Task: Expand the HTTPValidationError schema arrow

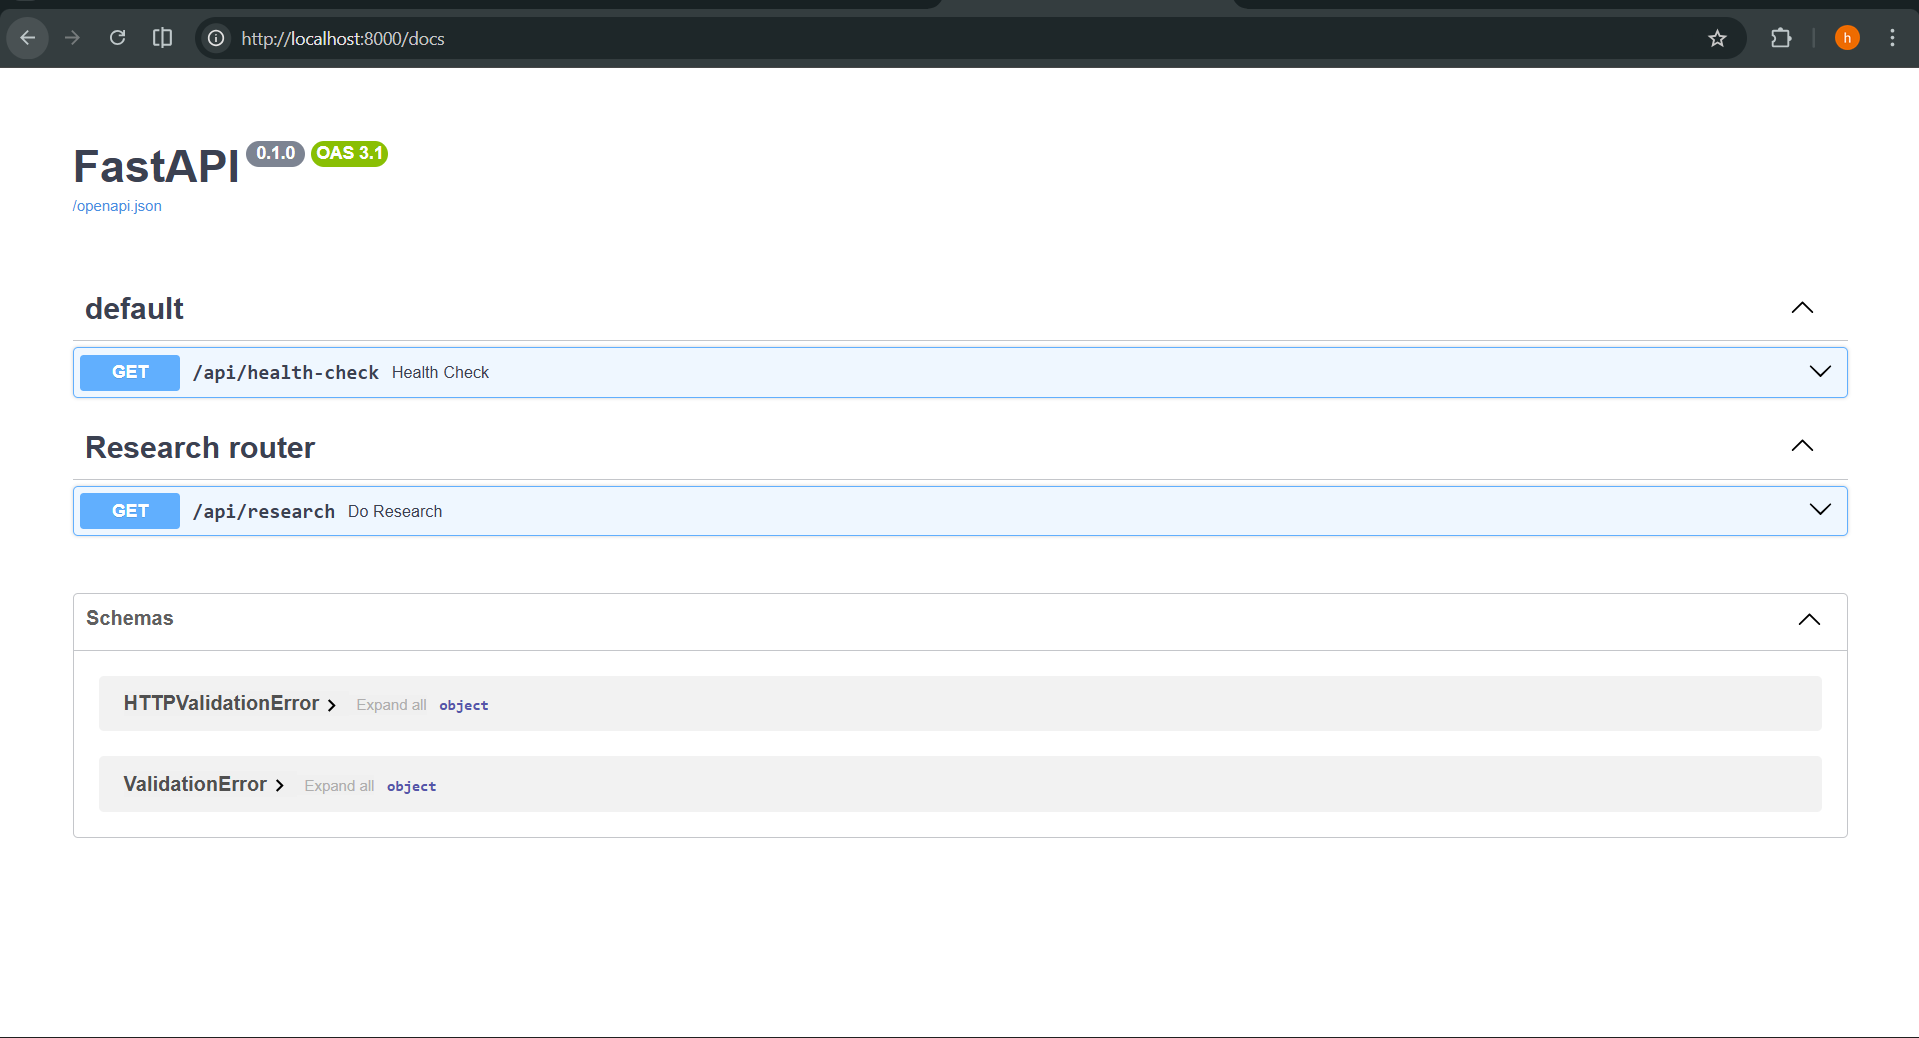Action: [331, 705]
